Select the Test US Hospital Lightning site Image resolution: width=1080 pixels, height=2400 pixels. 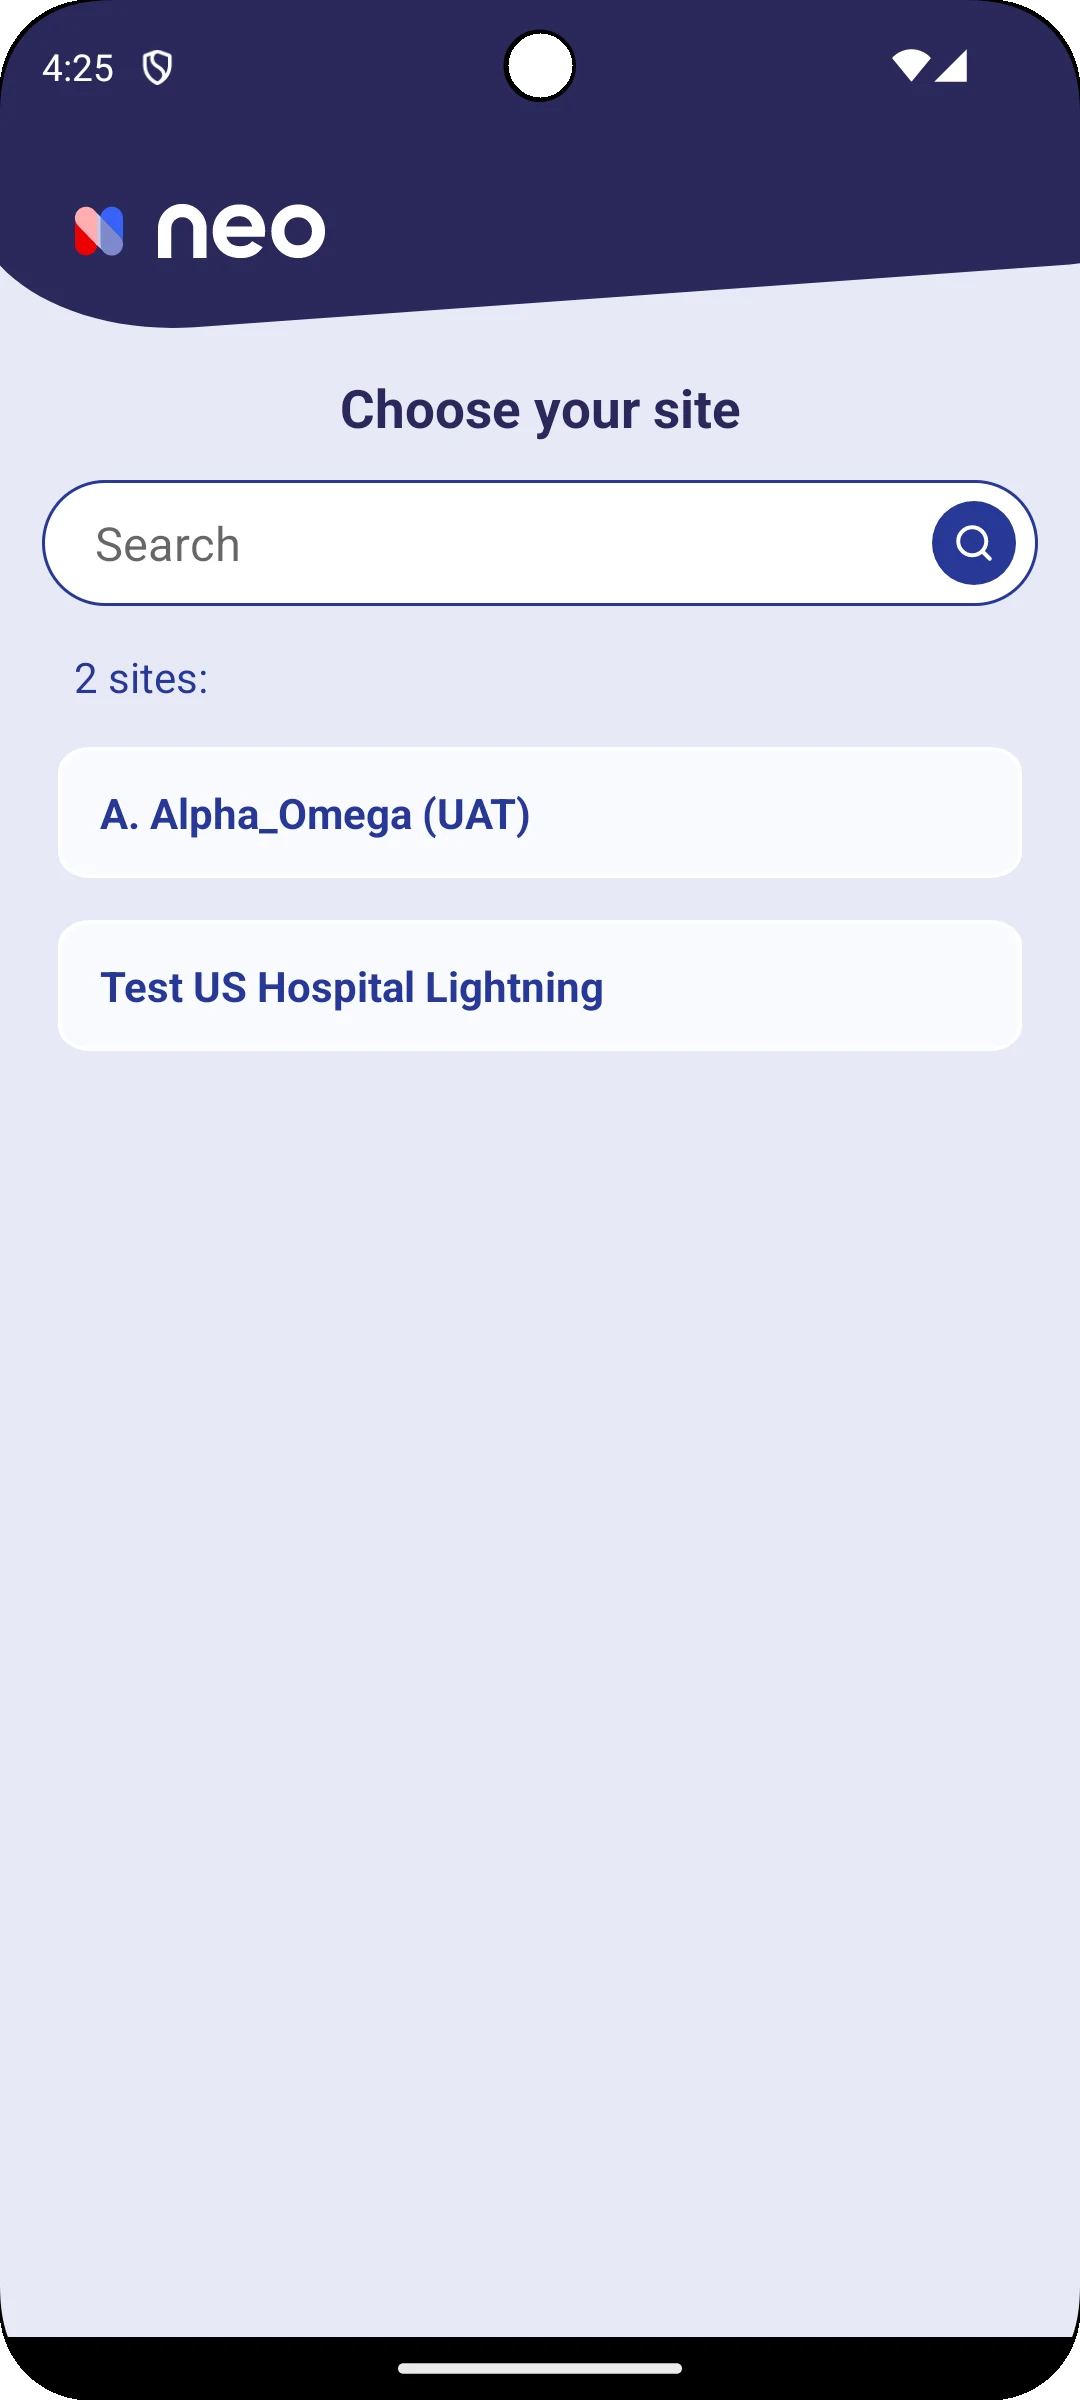[540, 986]
